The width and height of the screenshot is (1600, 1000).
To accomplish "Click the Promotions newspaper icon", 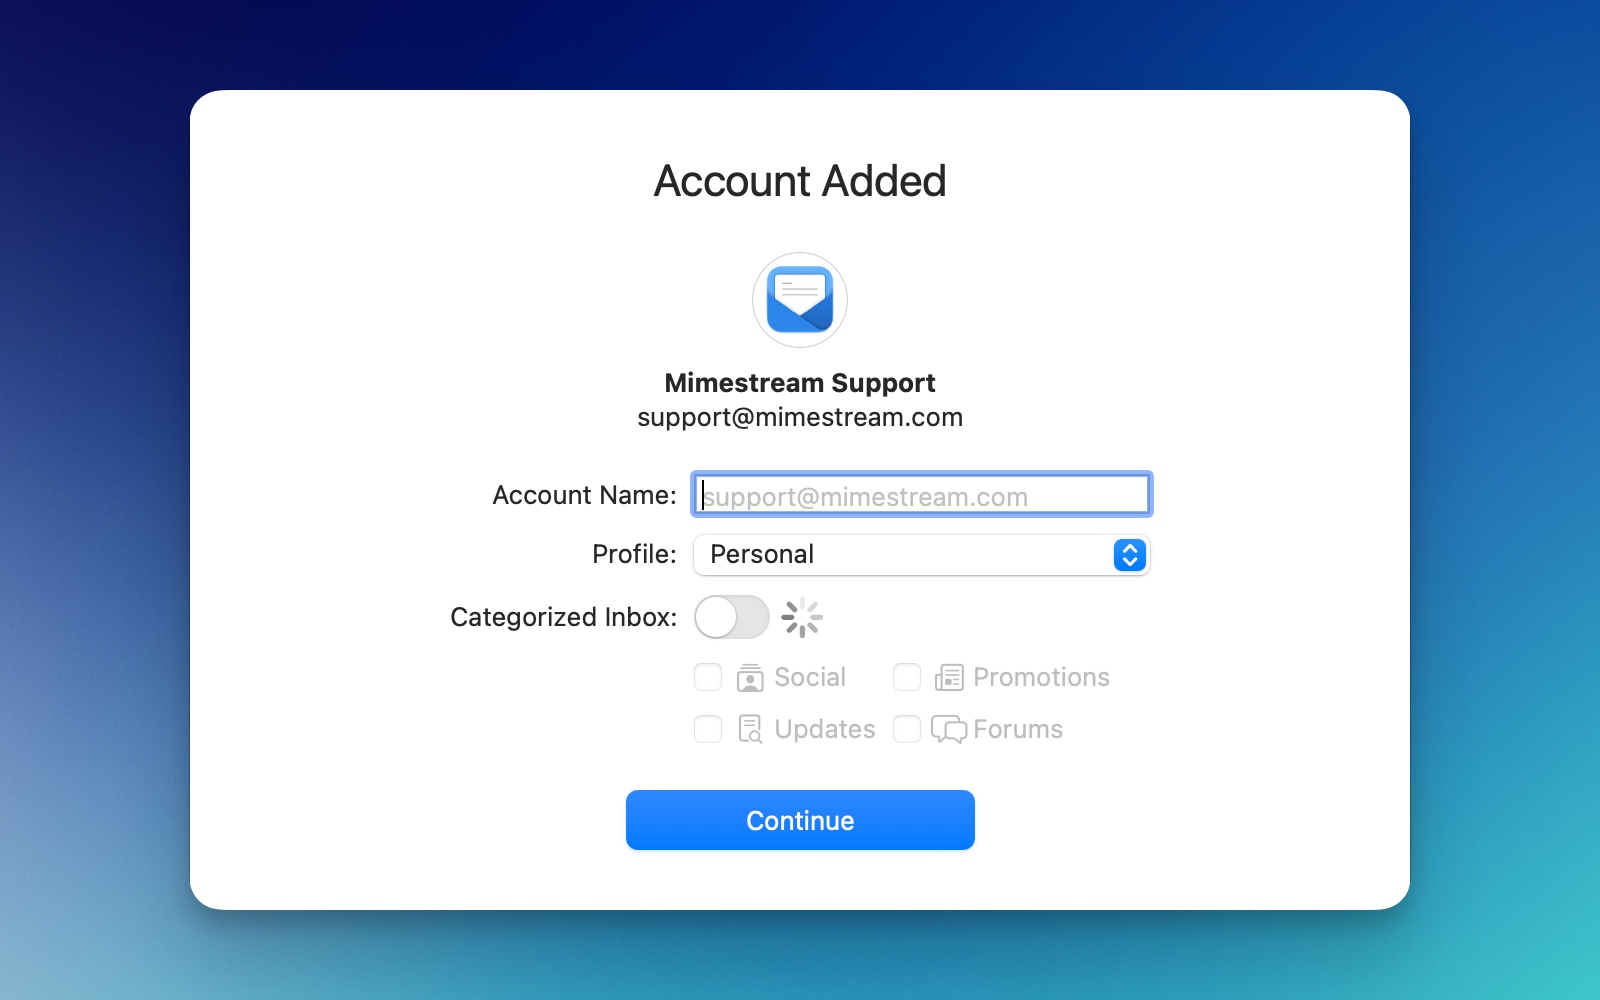I will pos(950,677).
